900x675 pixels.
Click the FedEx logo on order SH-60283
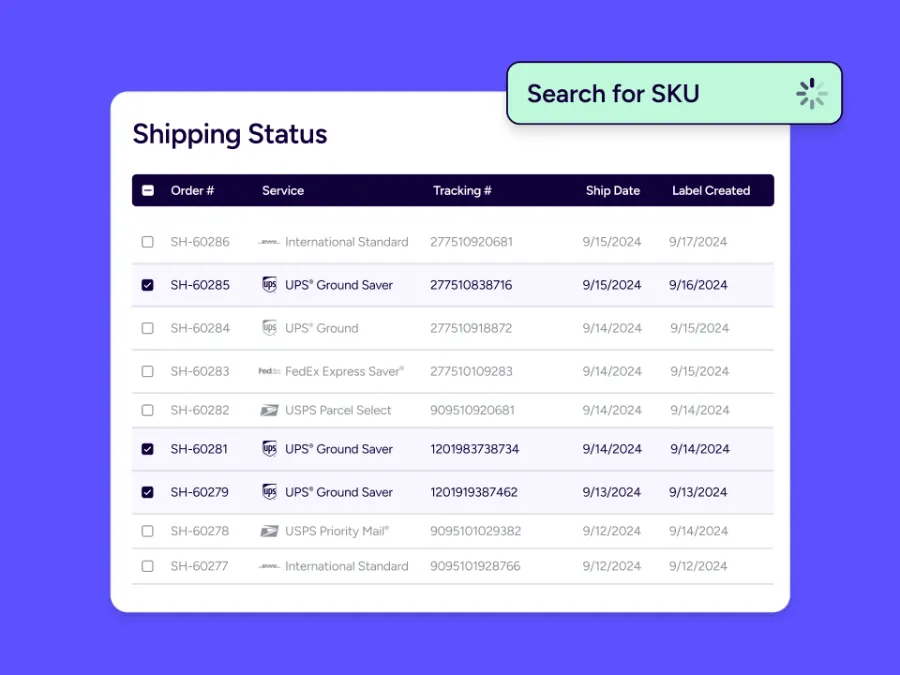click(269, 371)
